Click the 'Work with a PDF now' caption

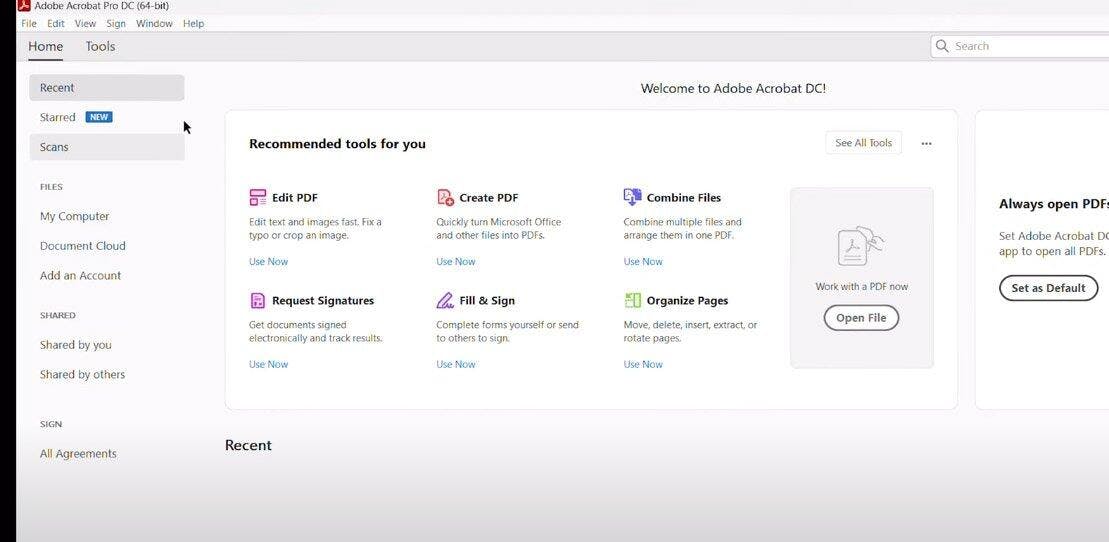[861, 287]
